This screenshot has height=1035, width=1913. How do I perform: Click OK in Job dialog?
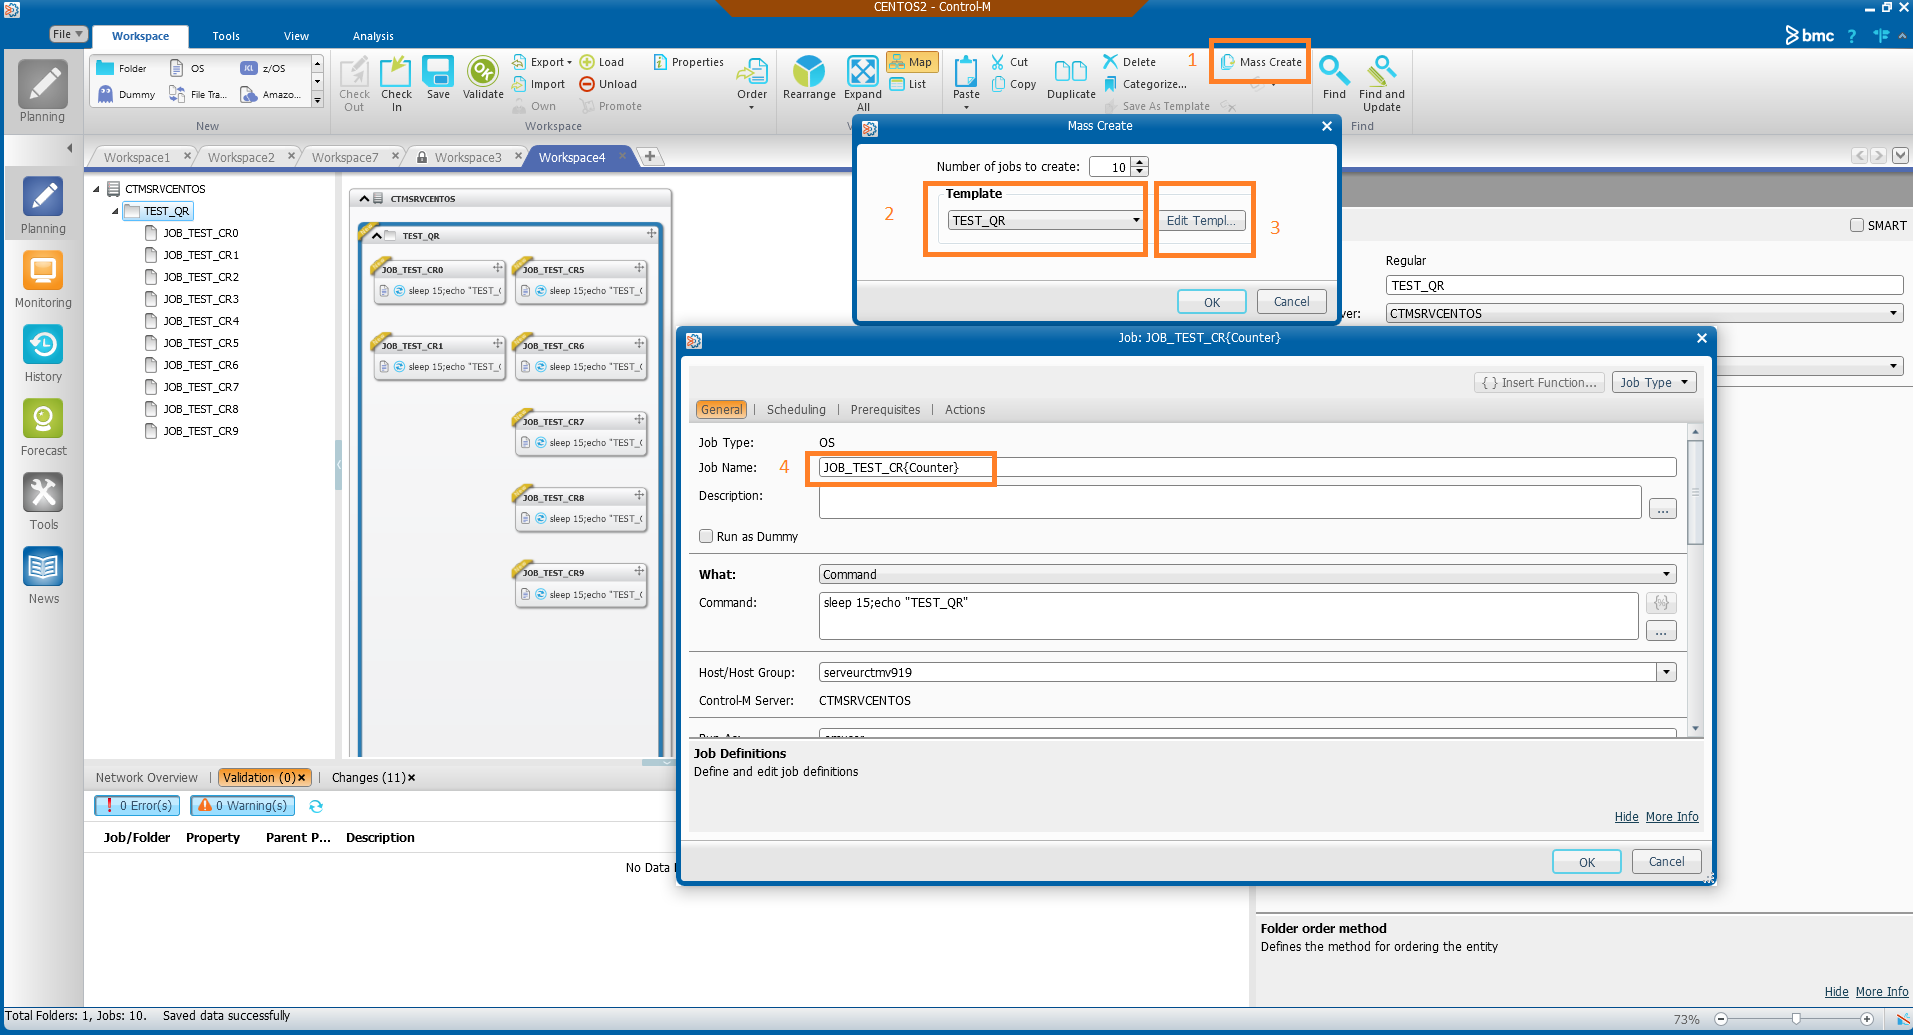(x=1587, y=862)
